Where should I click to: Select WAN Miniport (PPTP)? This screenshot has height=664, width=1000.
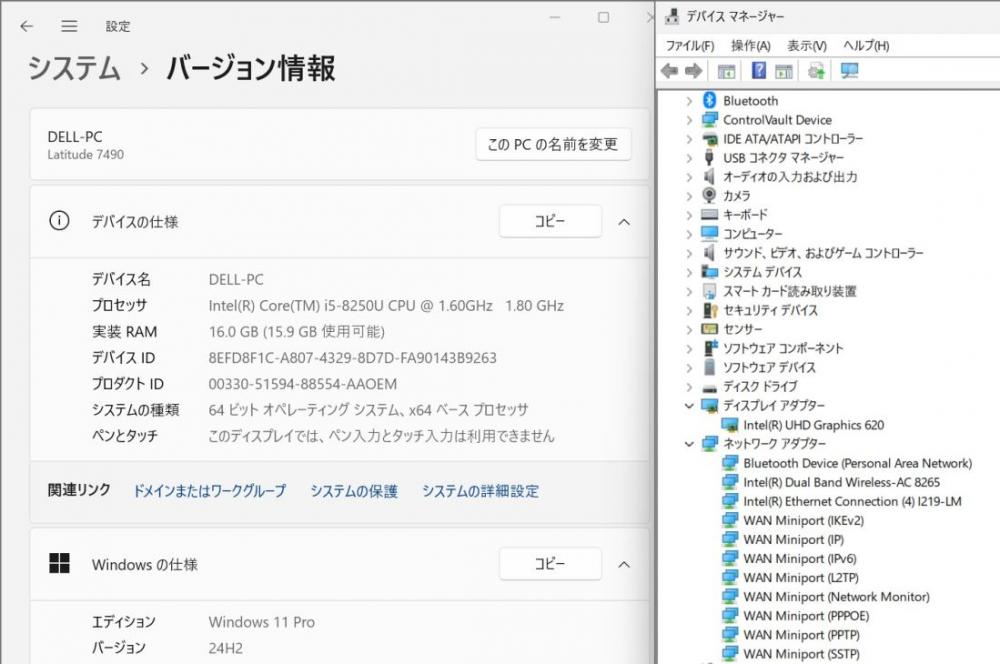[802, 635]
